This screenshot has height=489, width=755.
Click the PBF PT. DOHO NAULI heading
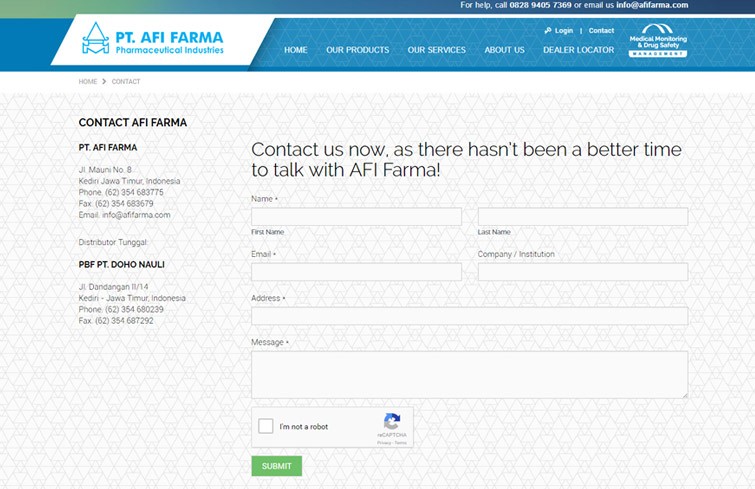tap(122, 265)
